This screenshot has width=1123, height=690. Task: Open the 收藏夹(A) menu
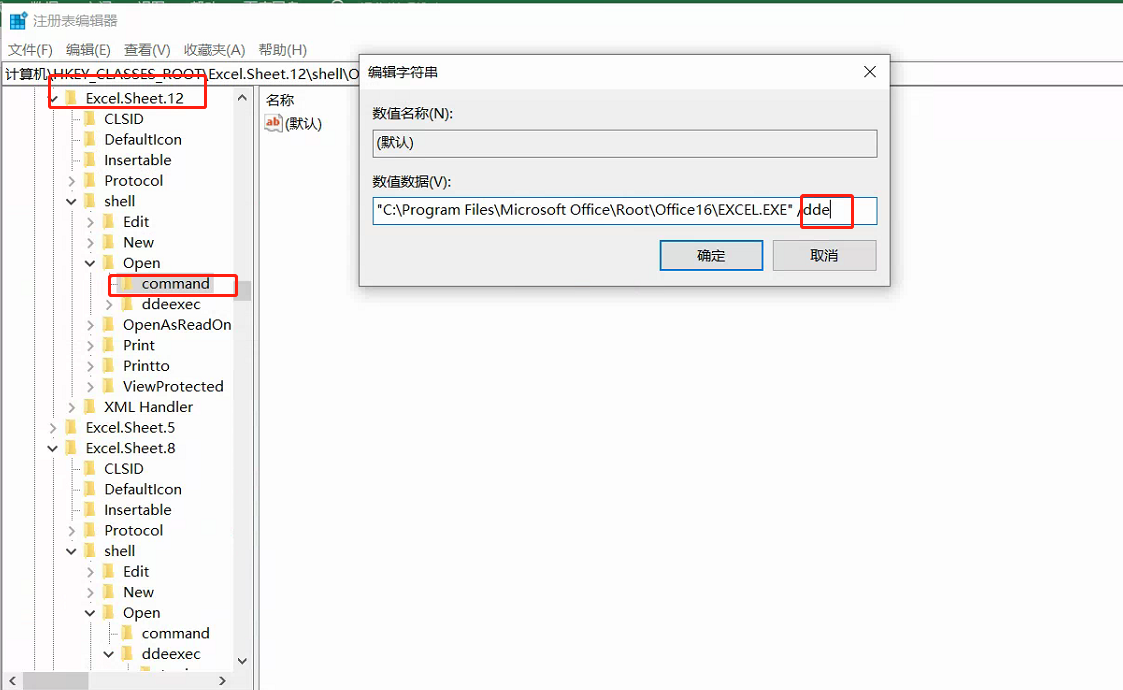pos(214,50)
